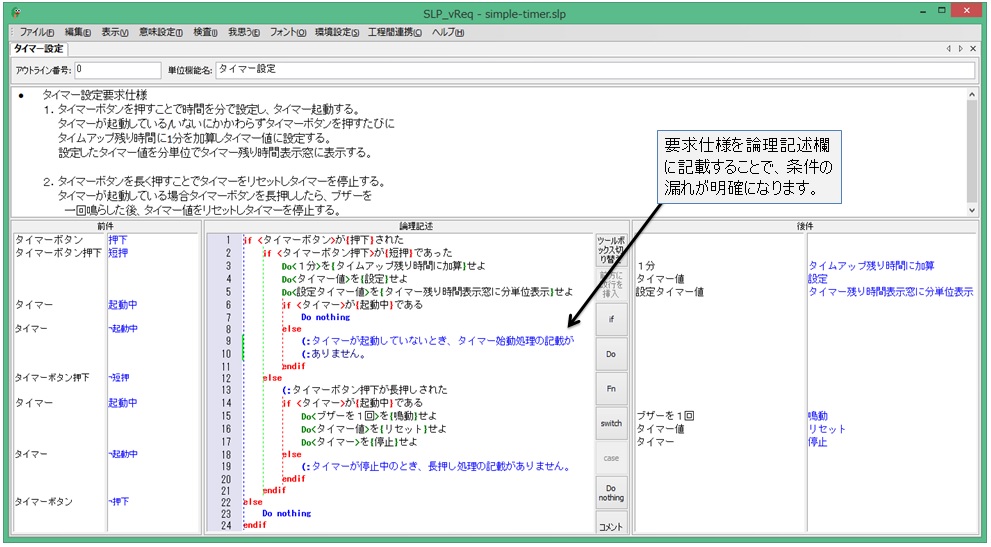Click line number 1 in logic editor

pyautogui.click(x=228, y=240)
